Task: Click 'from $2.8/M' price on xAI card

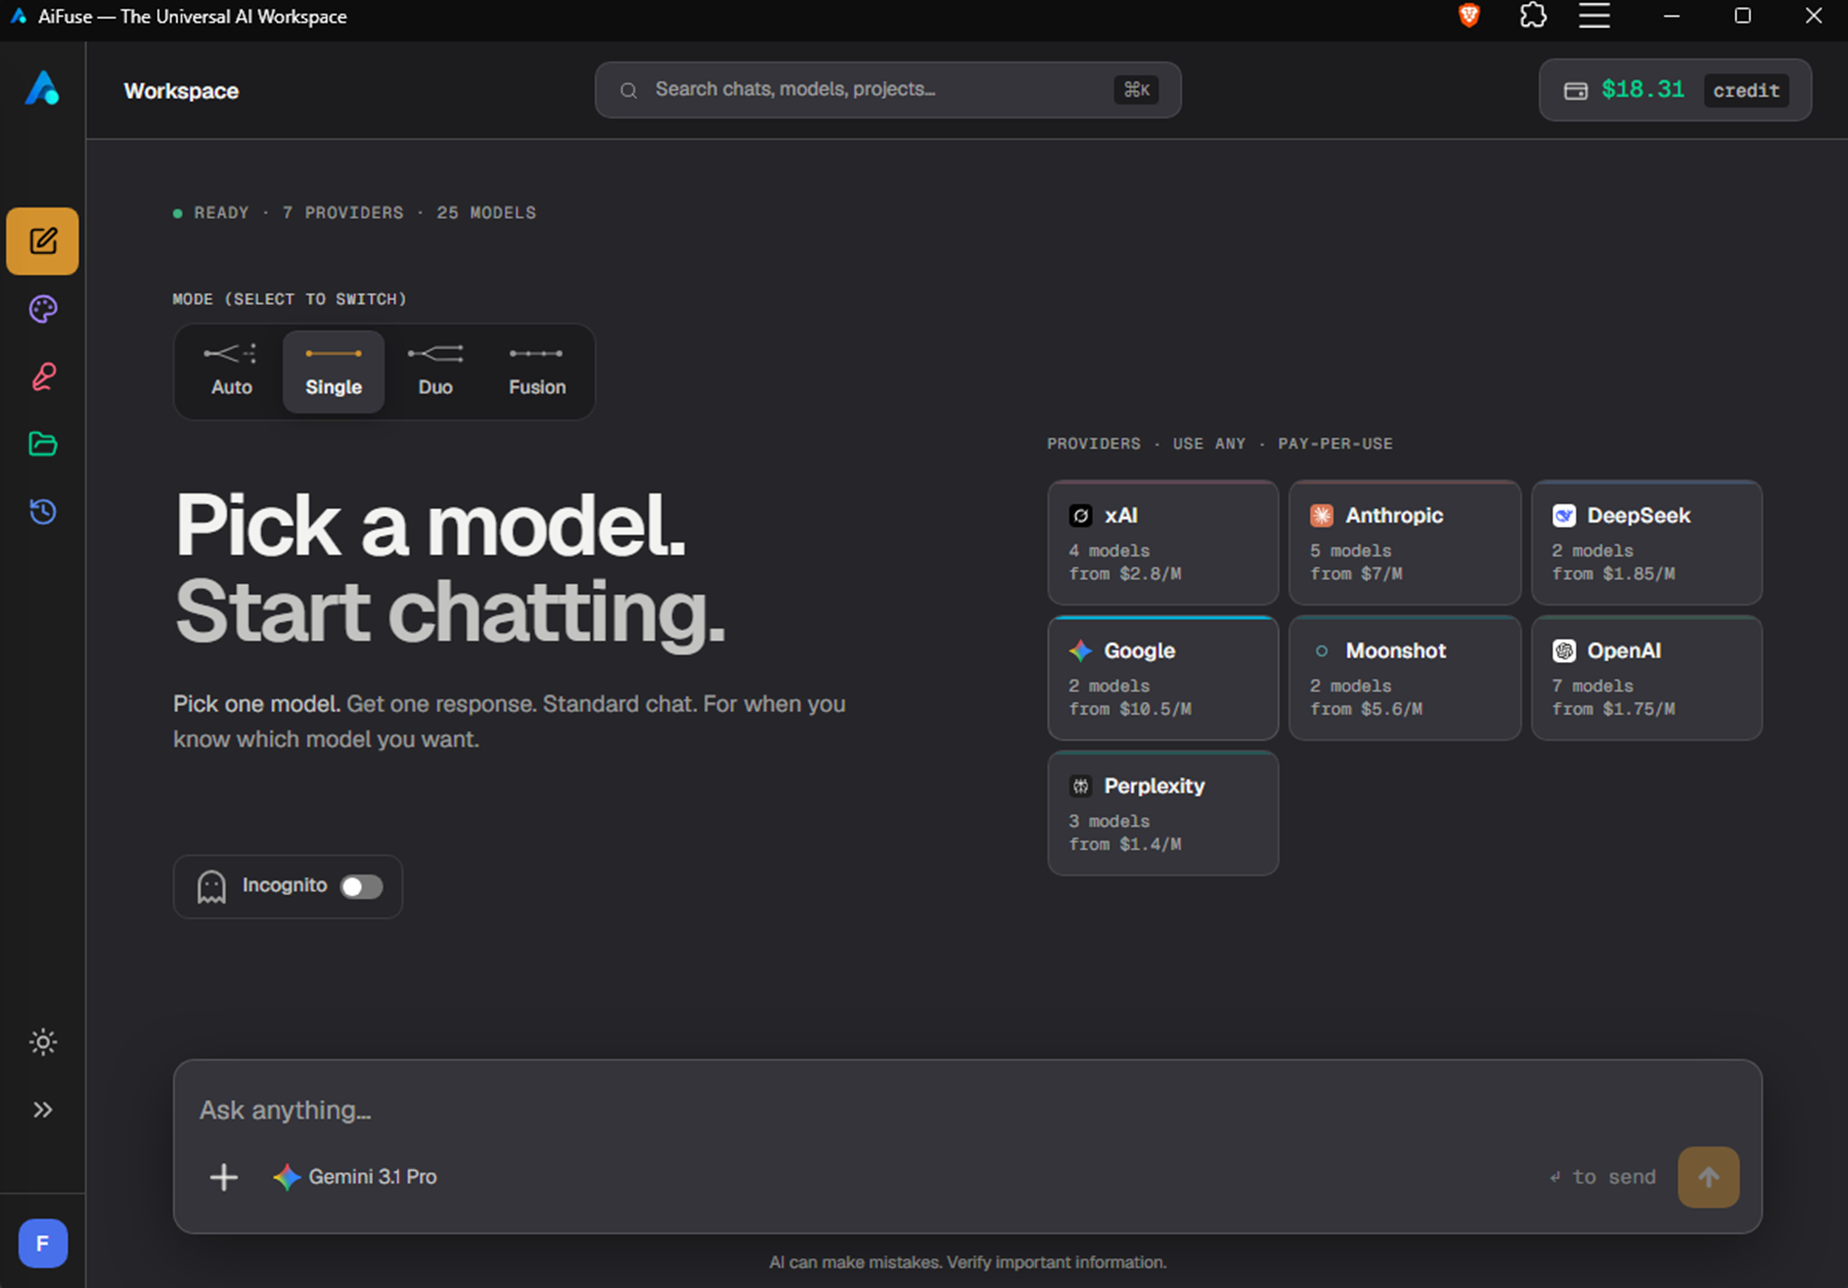Action: coord(1125,574)
